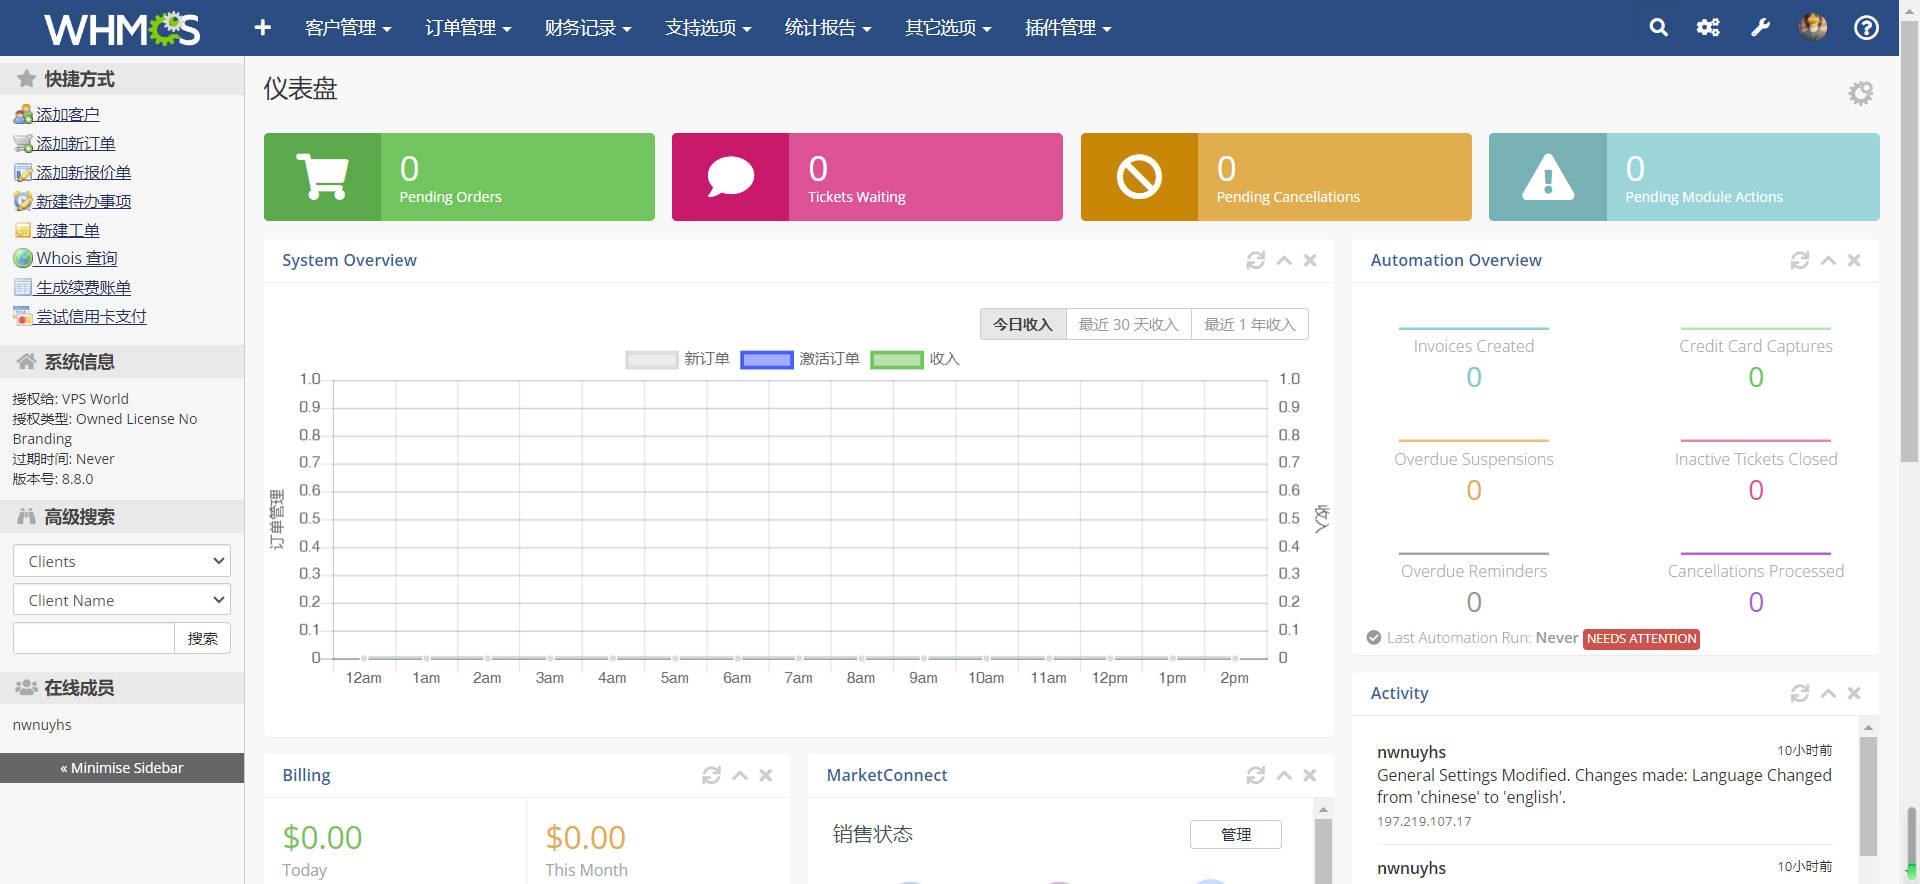Open the 统计报告 menu
Screen dimensions: 1920x884
click(828, 28)
